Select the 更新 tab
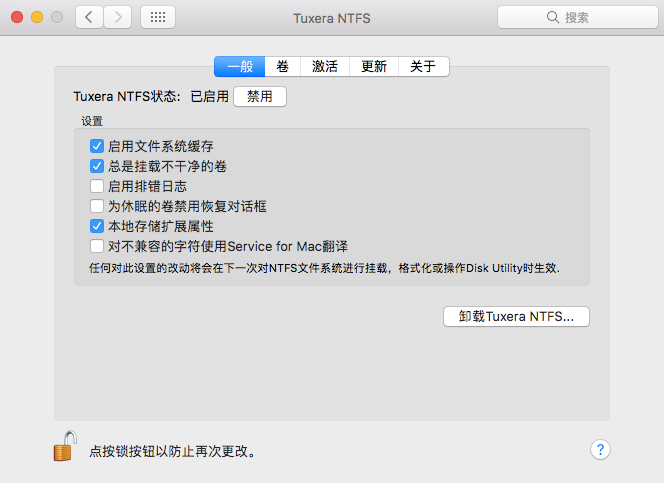Screen dimensions: 664x483 [374, 67]
